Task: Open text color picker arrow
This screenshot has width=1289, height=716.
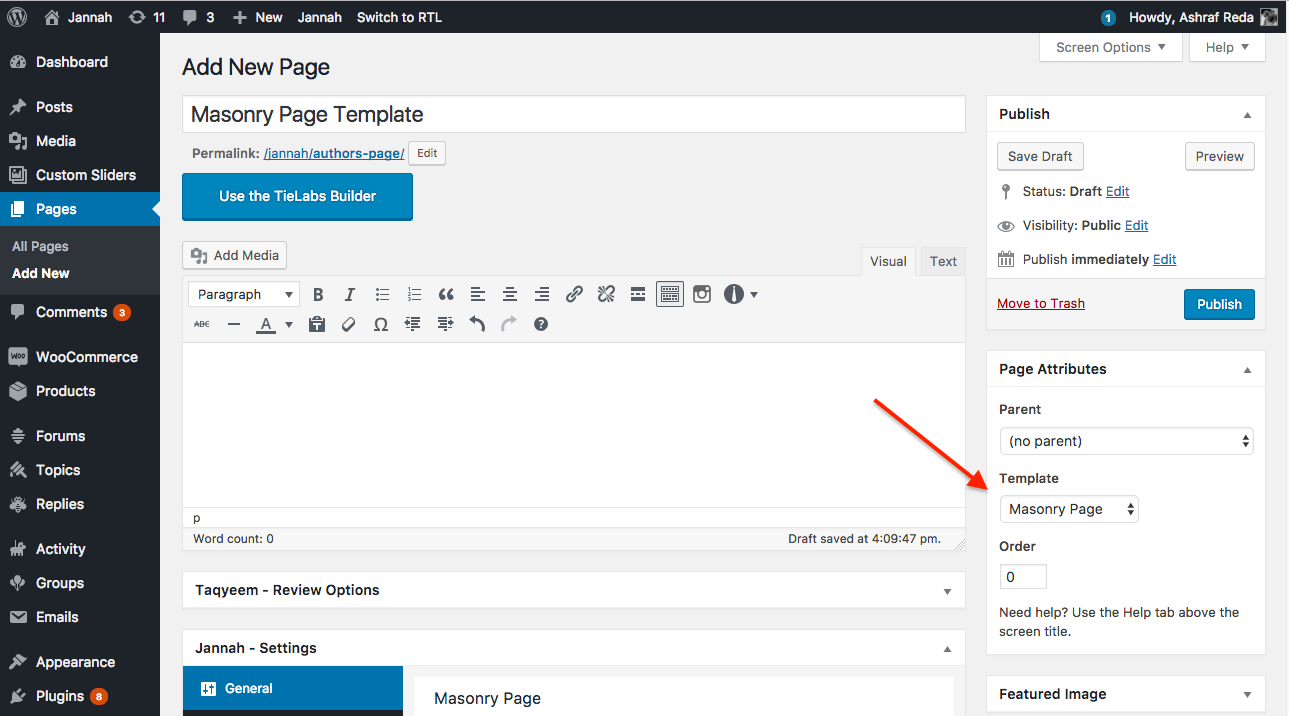Action: [x=289, y=324]
